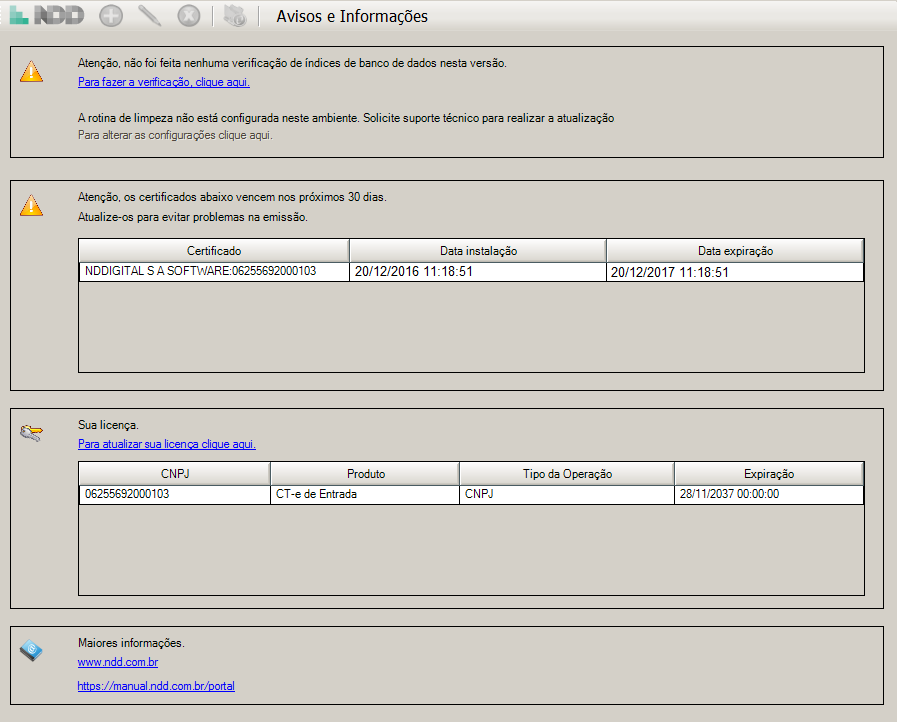The width and height of the screenshot is (897, 722).
Task: Click the database index warning triangle icon
Action: pos(32,72)
